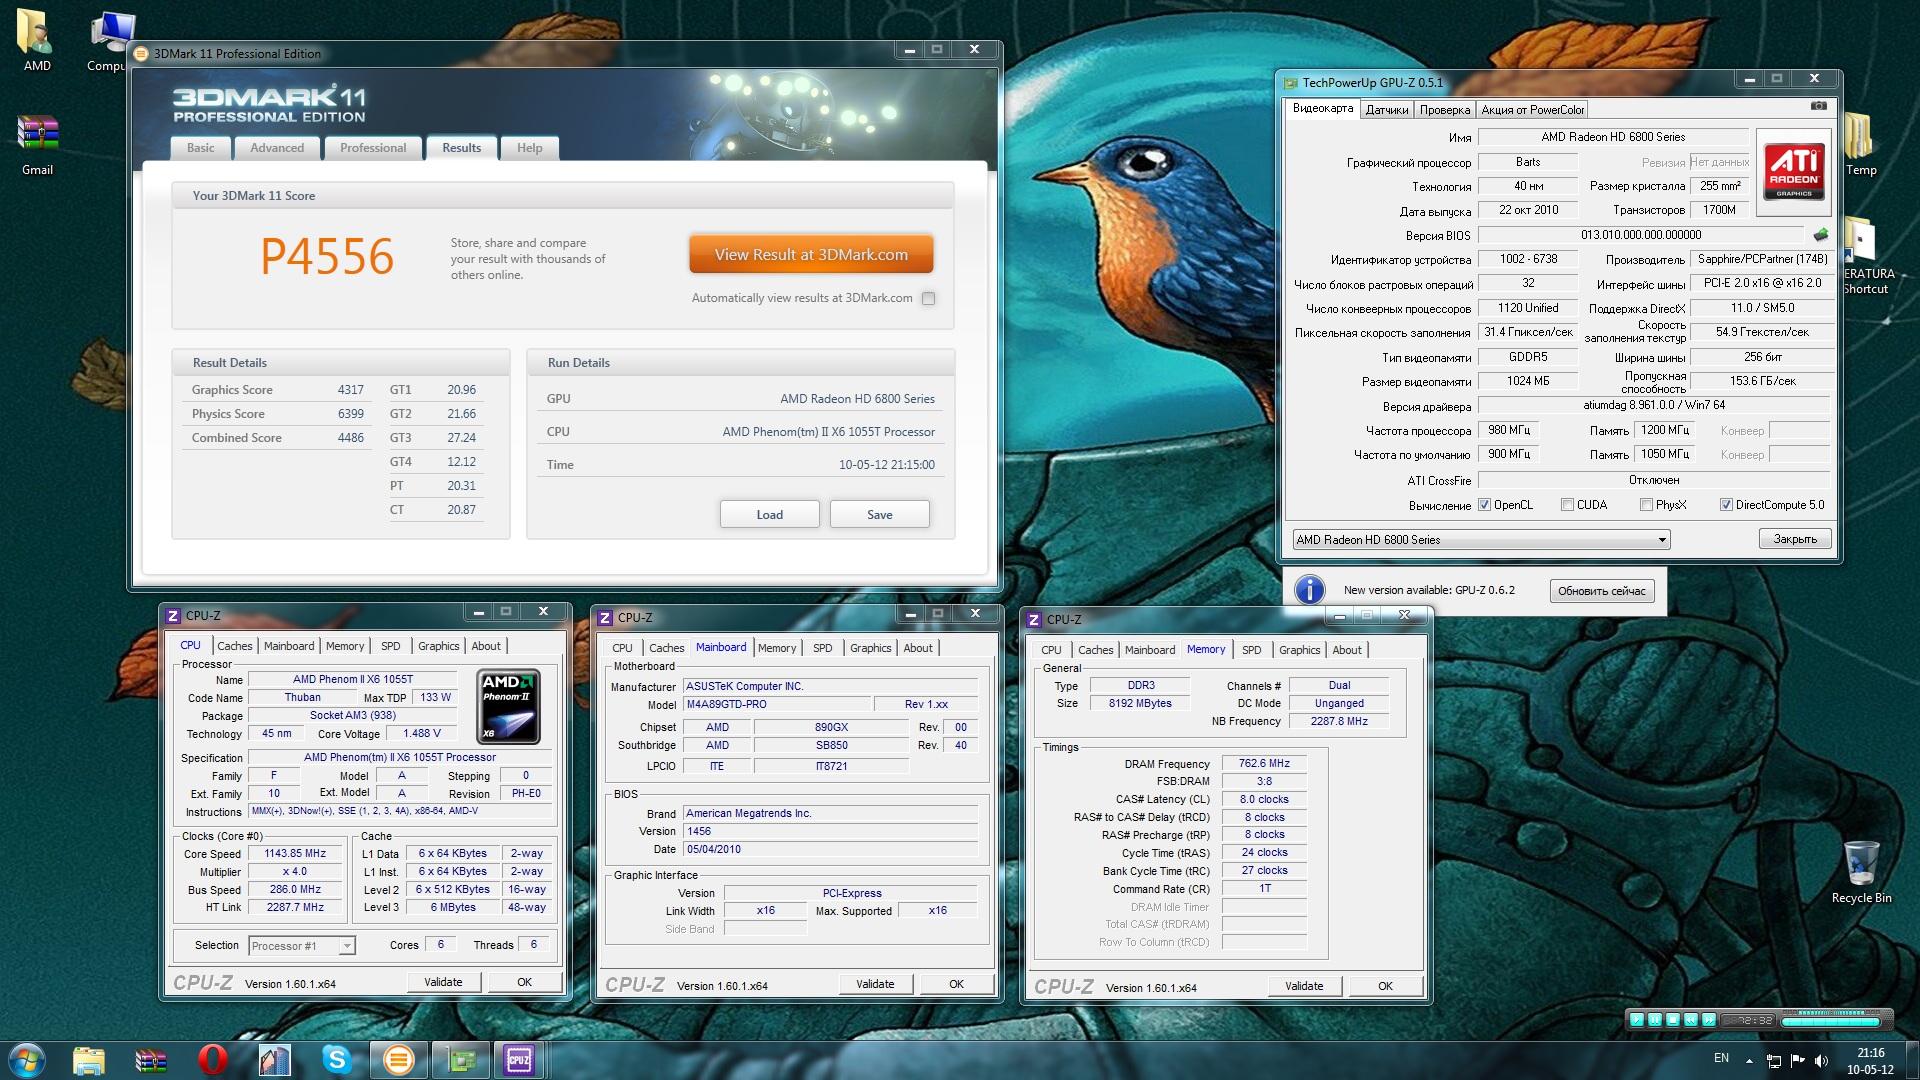This screenshot has height=1080, width=1920.
Task: Click the EN language indicator
Action: click(1721, 1058)
